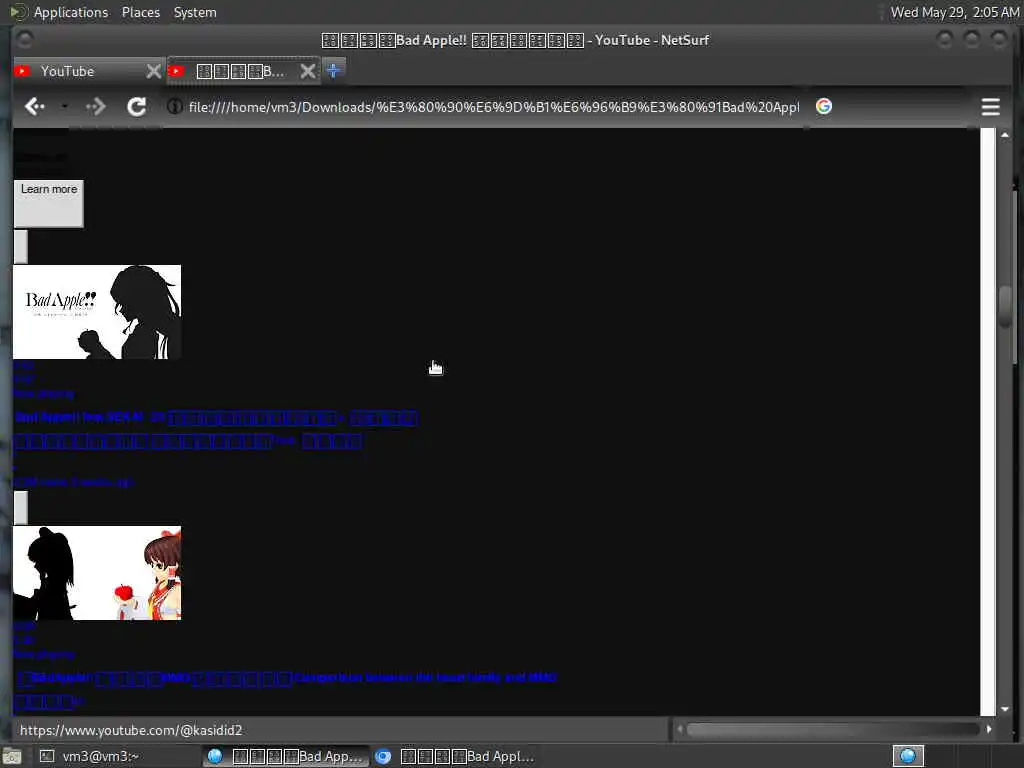Viewport: 1024px width, 768px height.
Task: Click the show desktop icon in taskbar
Action: tap(11, 757)
